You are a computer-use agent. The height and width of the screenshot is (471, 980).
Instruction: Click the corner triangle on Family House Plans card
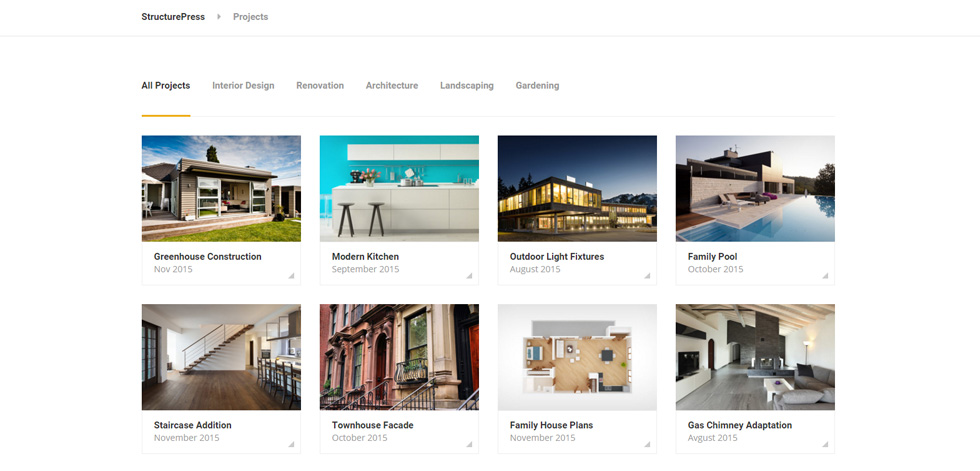click(648, 445)
